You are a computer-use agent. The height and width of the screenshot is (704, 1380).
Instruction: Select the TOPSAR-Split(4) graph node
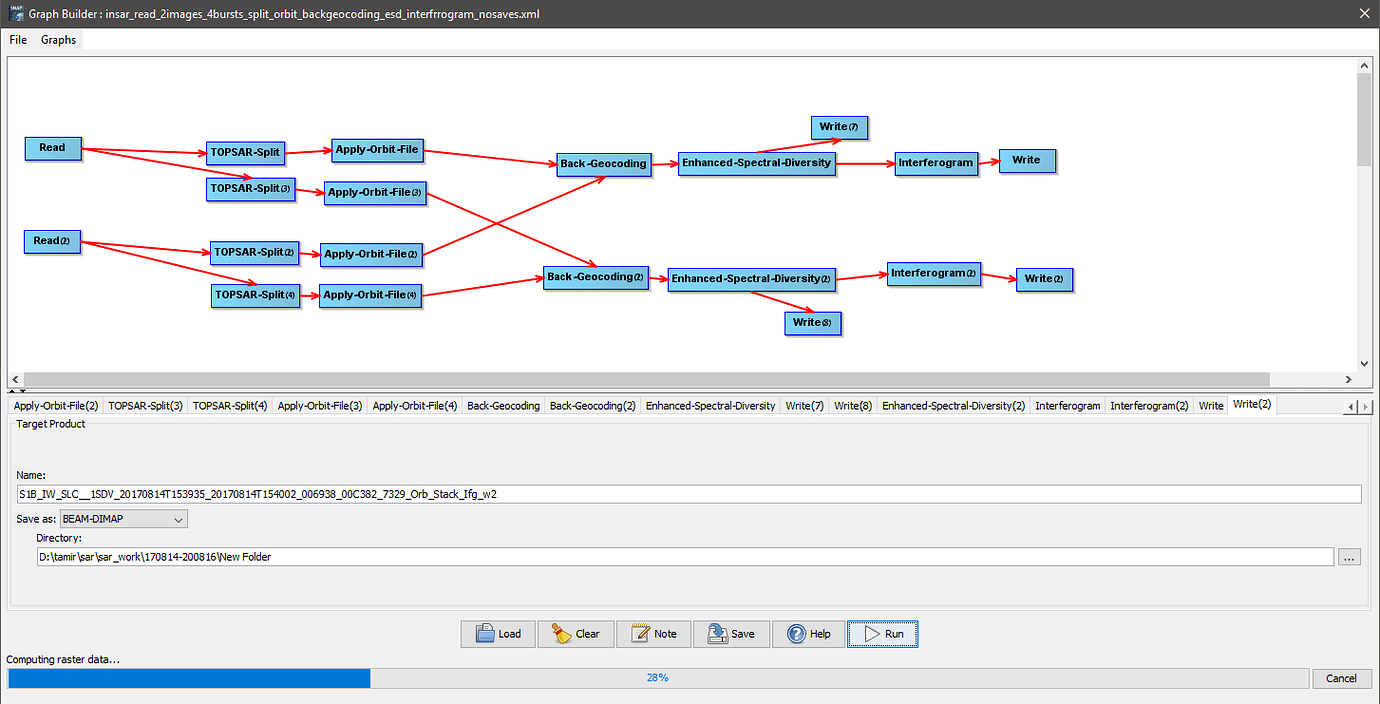[255, 296]
